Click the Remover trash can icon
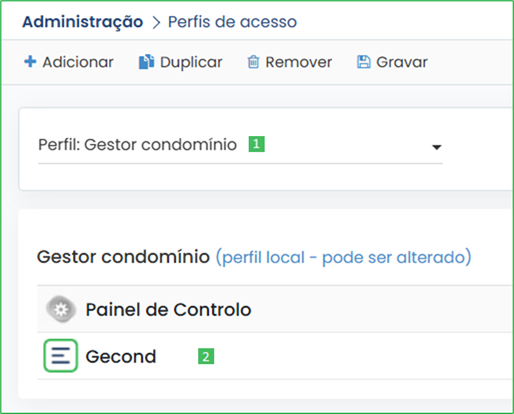The height and width of the screenshot is (414, 514). tap(253, 62)
